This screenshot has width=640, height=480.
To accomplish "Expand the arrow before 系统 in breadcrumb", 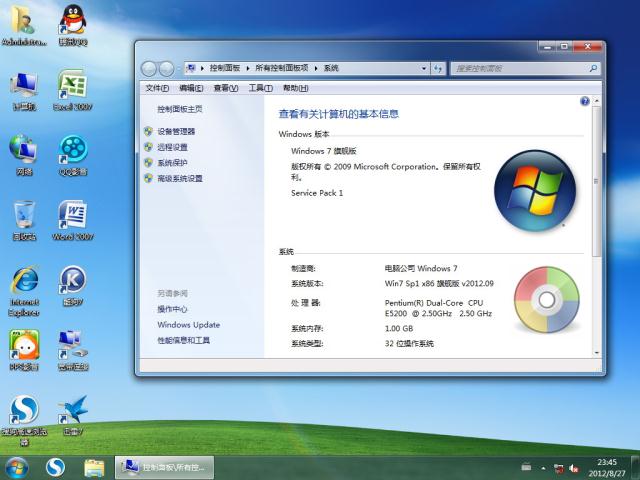I will click(x=316, y=68).
